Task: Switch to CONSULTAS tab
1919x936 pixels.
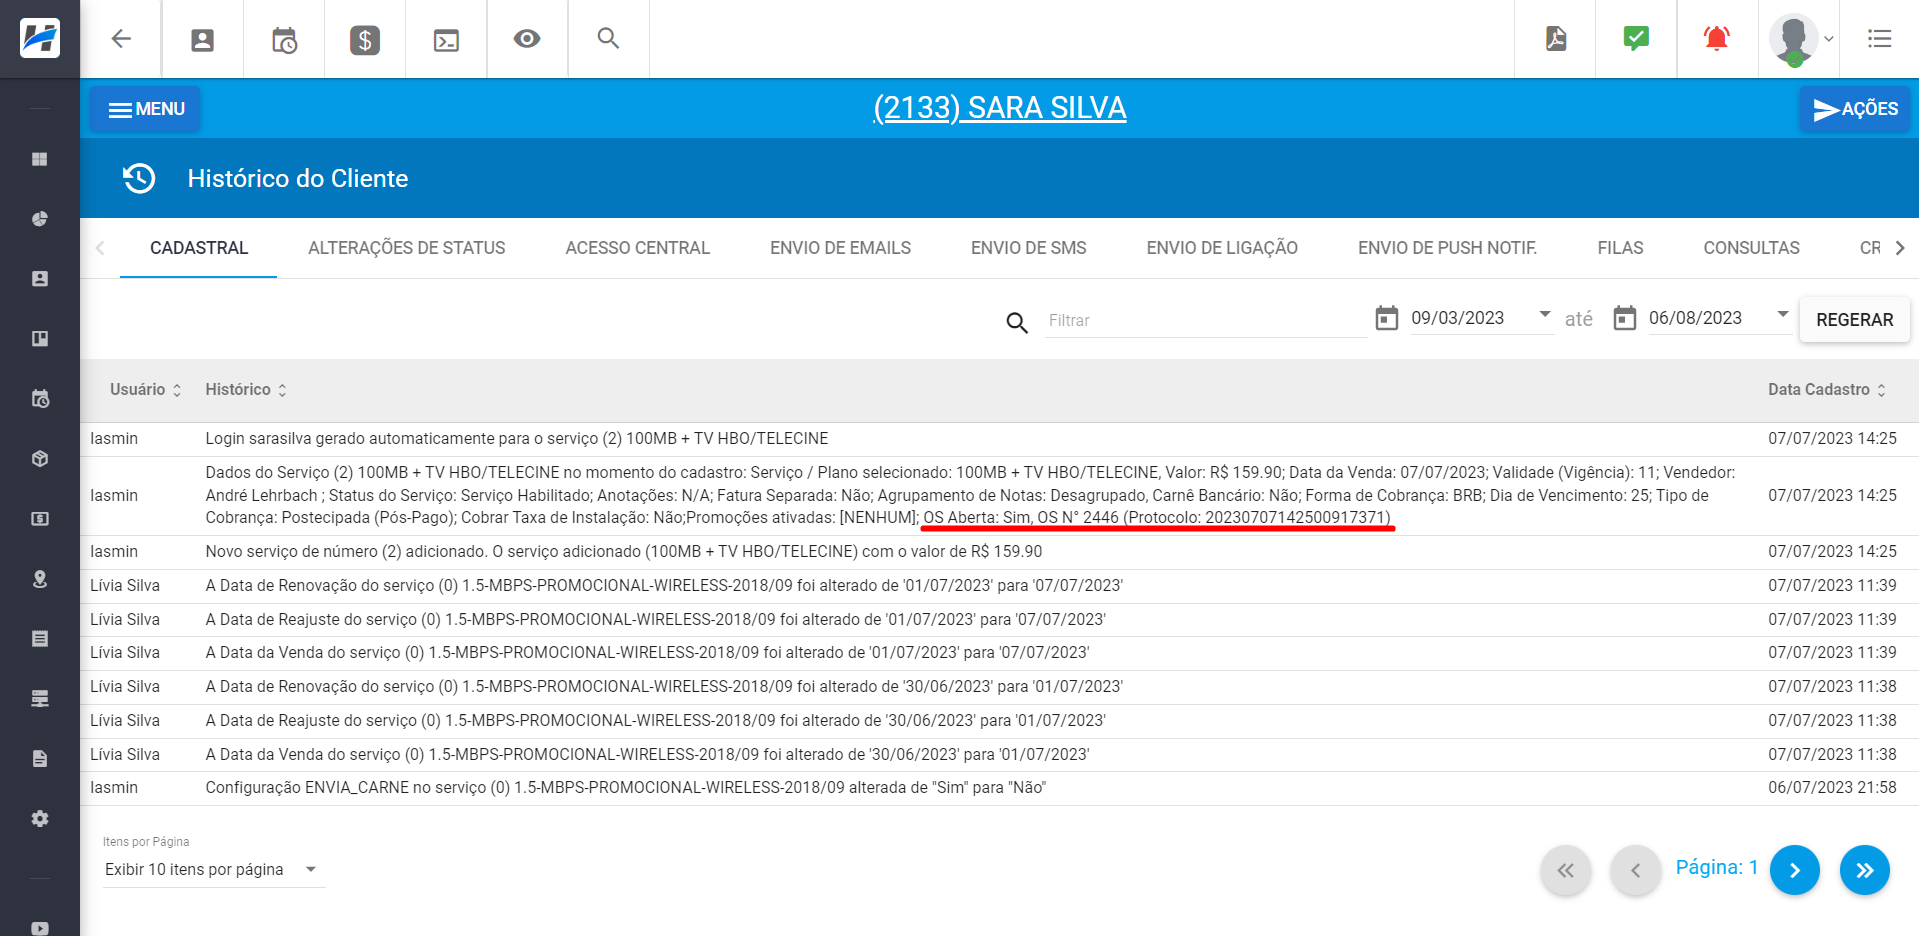Action: point(1752,248)
